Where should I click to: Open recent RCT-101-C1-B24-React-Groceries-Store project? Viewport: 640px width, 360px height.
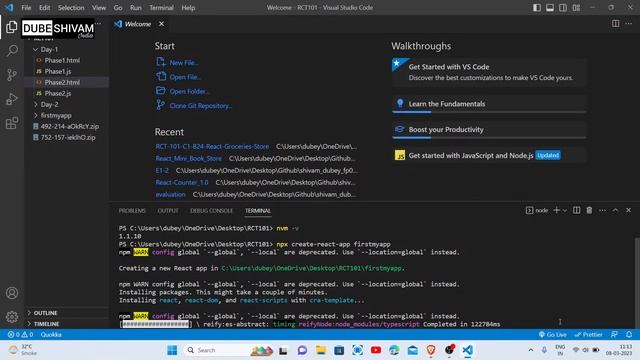(212, 146)
